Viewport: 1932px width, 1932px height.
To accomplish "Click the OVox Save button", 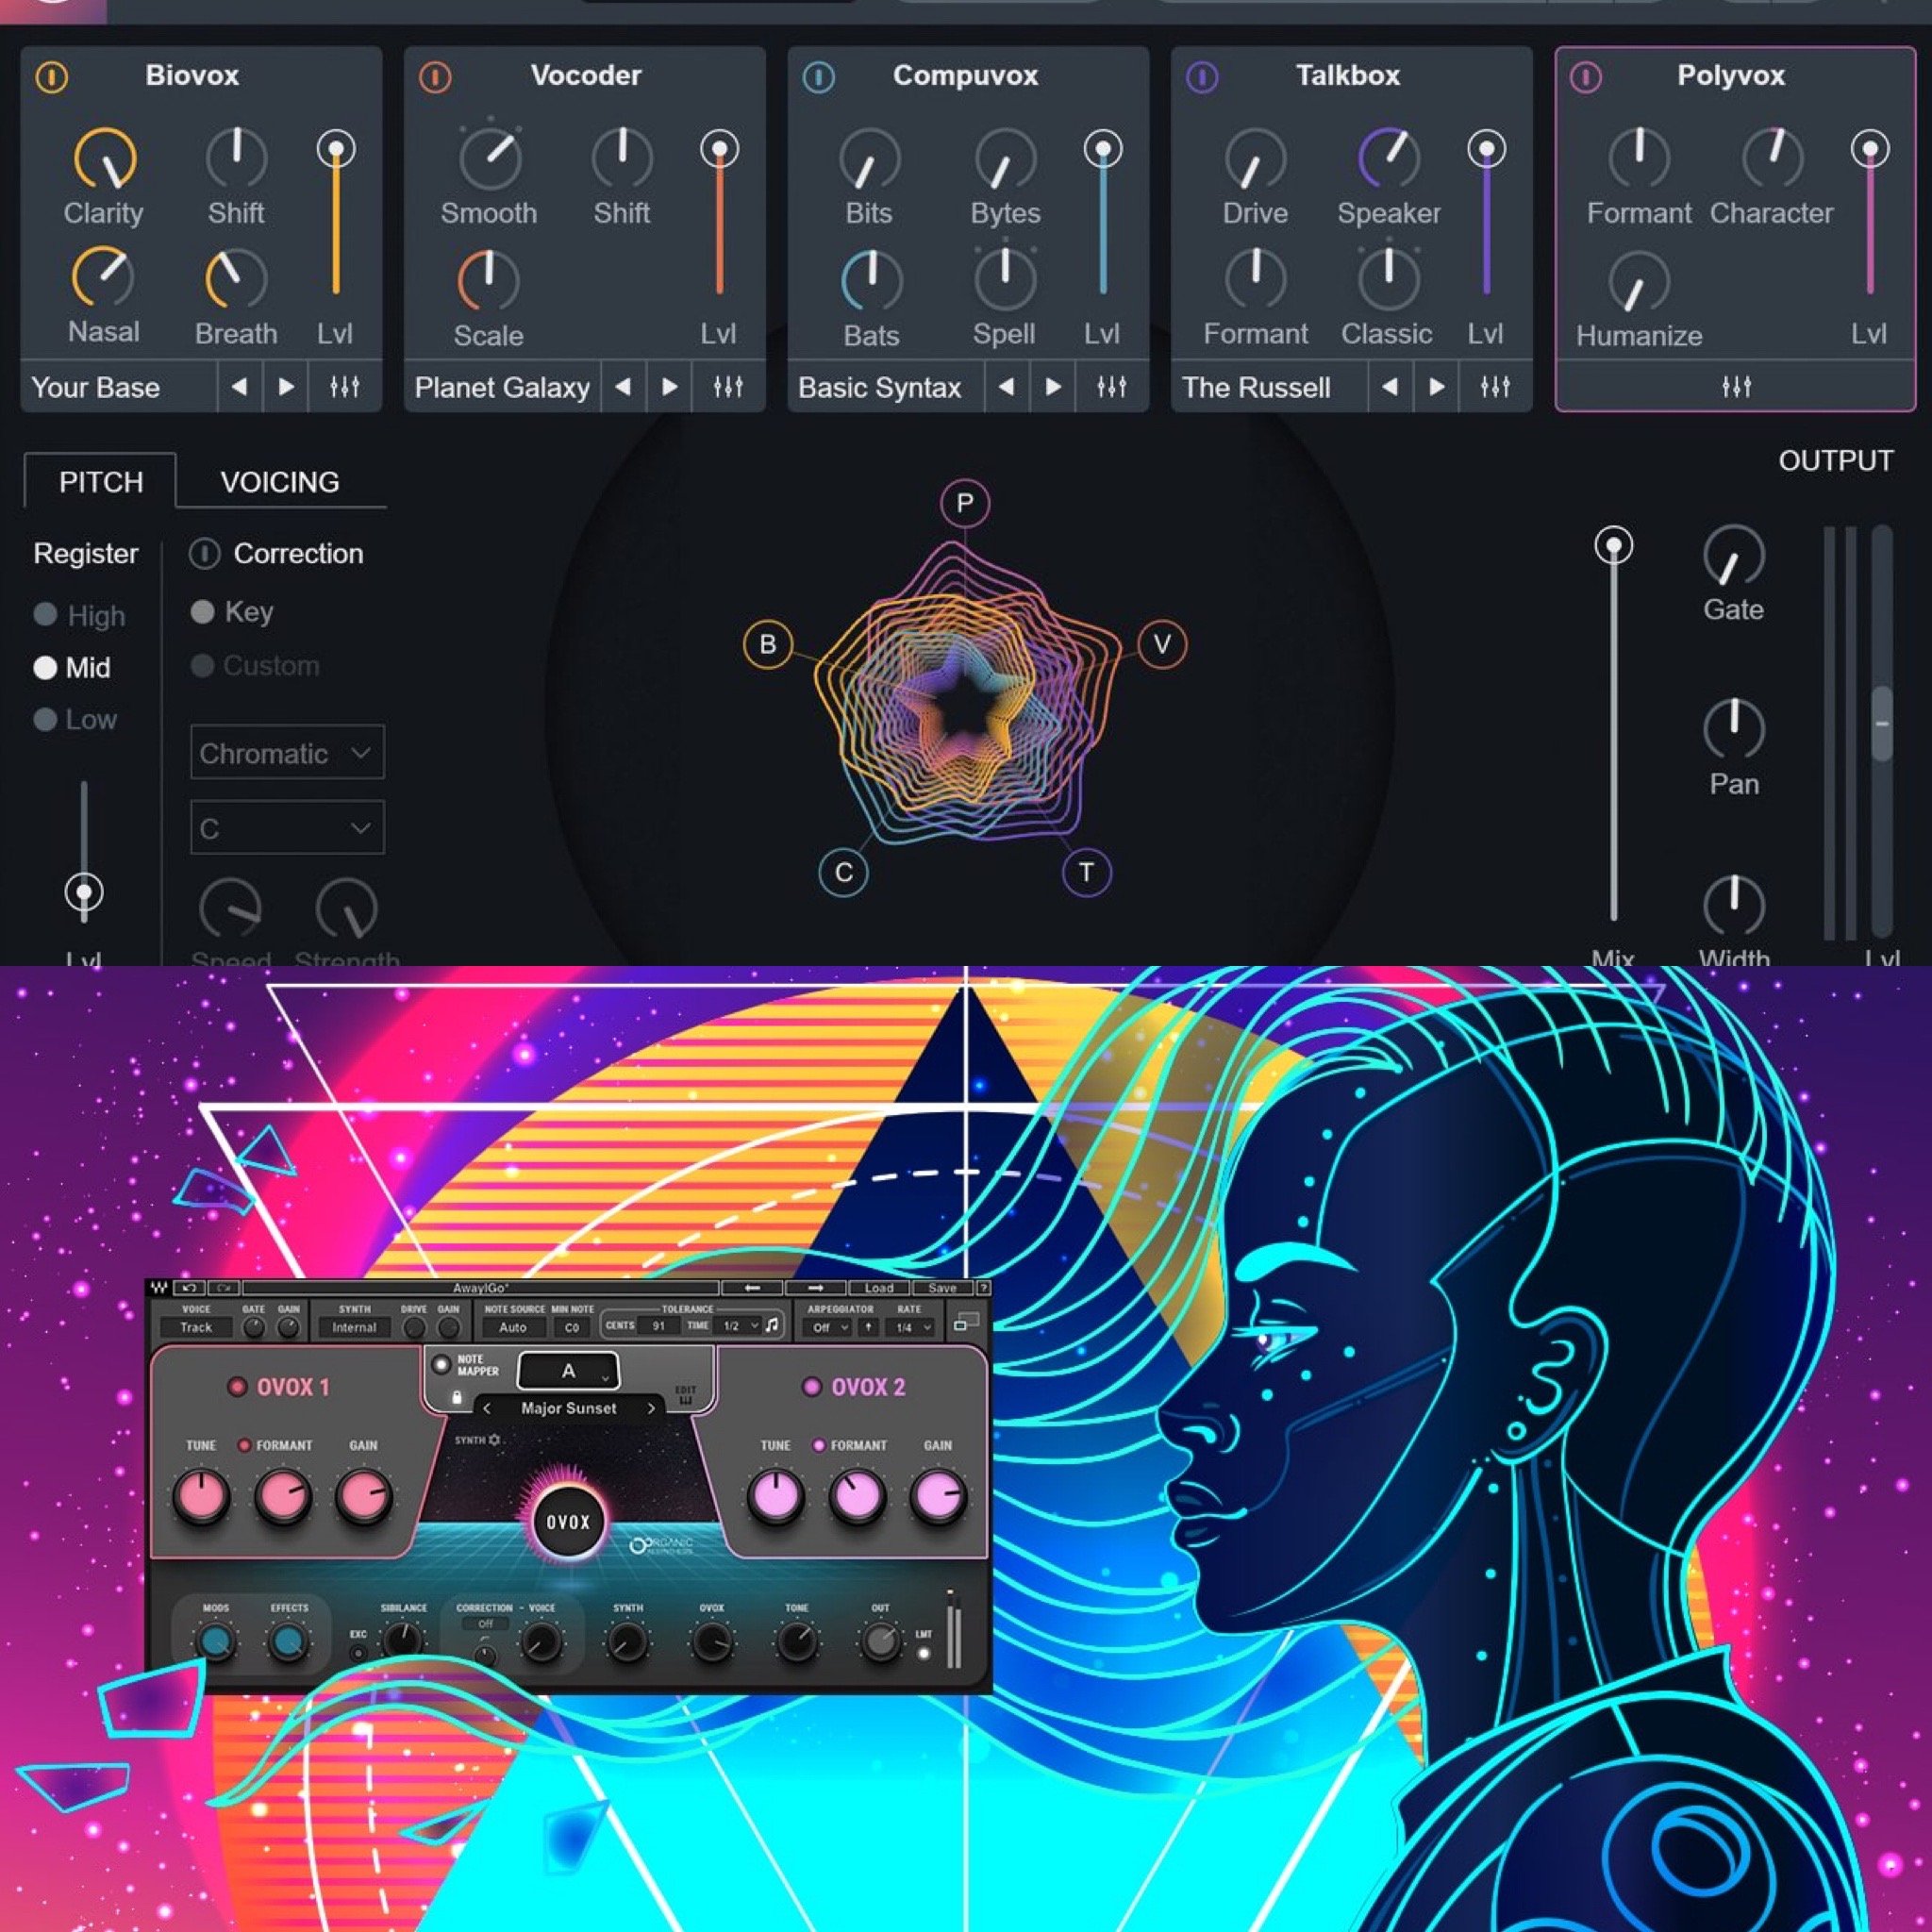I will 942,1288.
